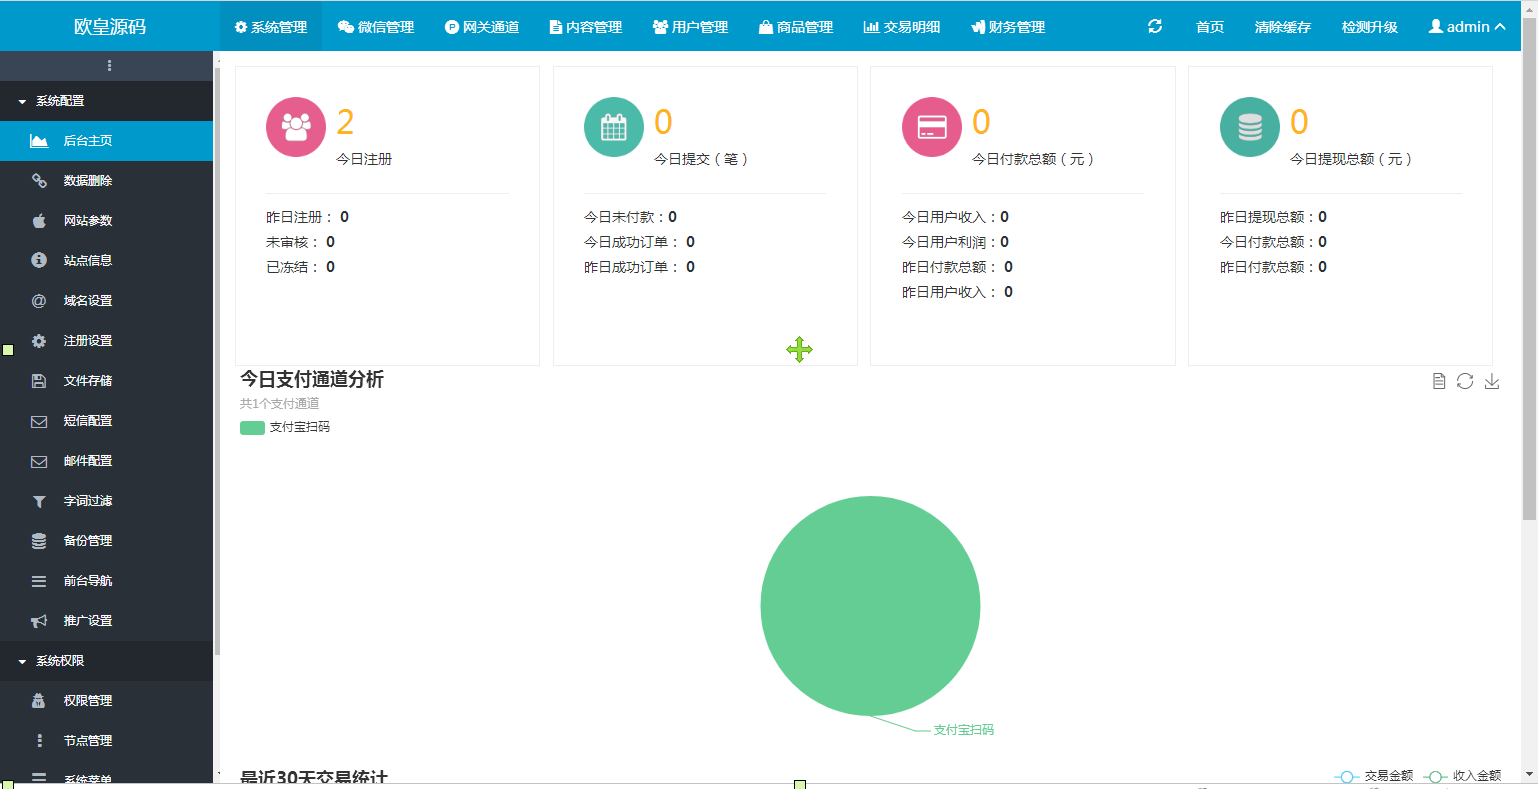Viewport: 1538px width, 789px height.
Task: Download the payment channel chart as image
Action: [1492, 381]
